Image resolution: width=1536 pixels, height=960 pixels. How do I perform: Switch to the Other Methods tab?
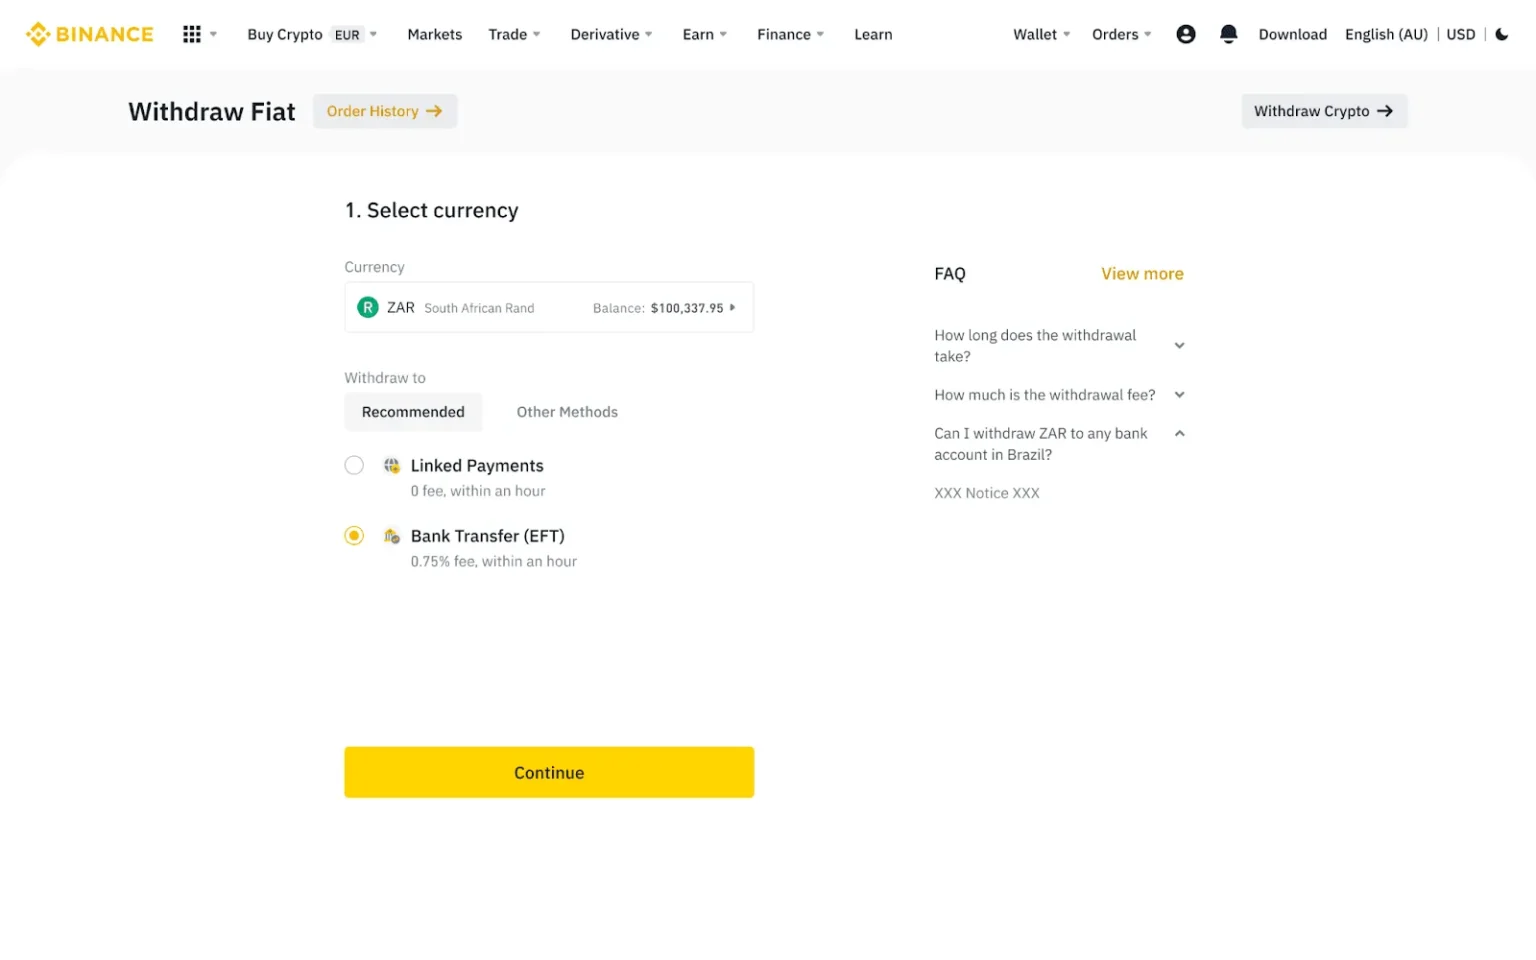(567, 411)
